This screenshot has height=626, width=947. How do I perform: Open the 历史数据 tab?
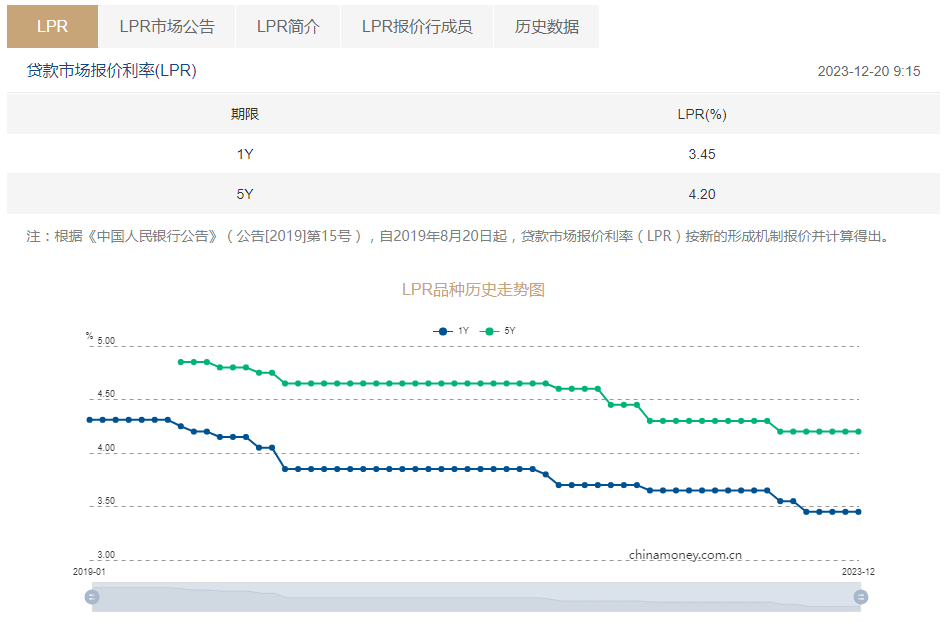546,27
